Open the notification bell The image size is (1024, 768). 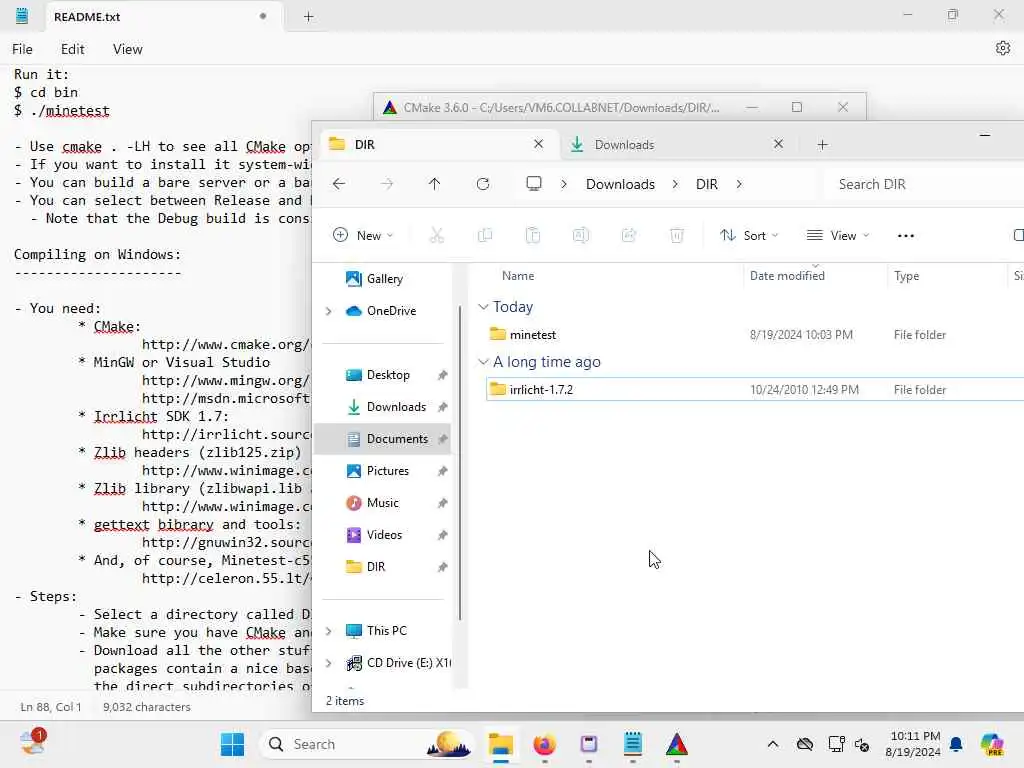[x=955, y=744]
